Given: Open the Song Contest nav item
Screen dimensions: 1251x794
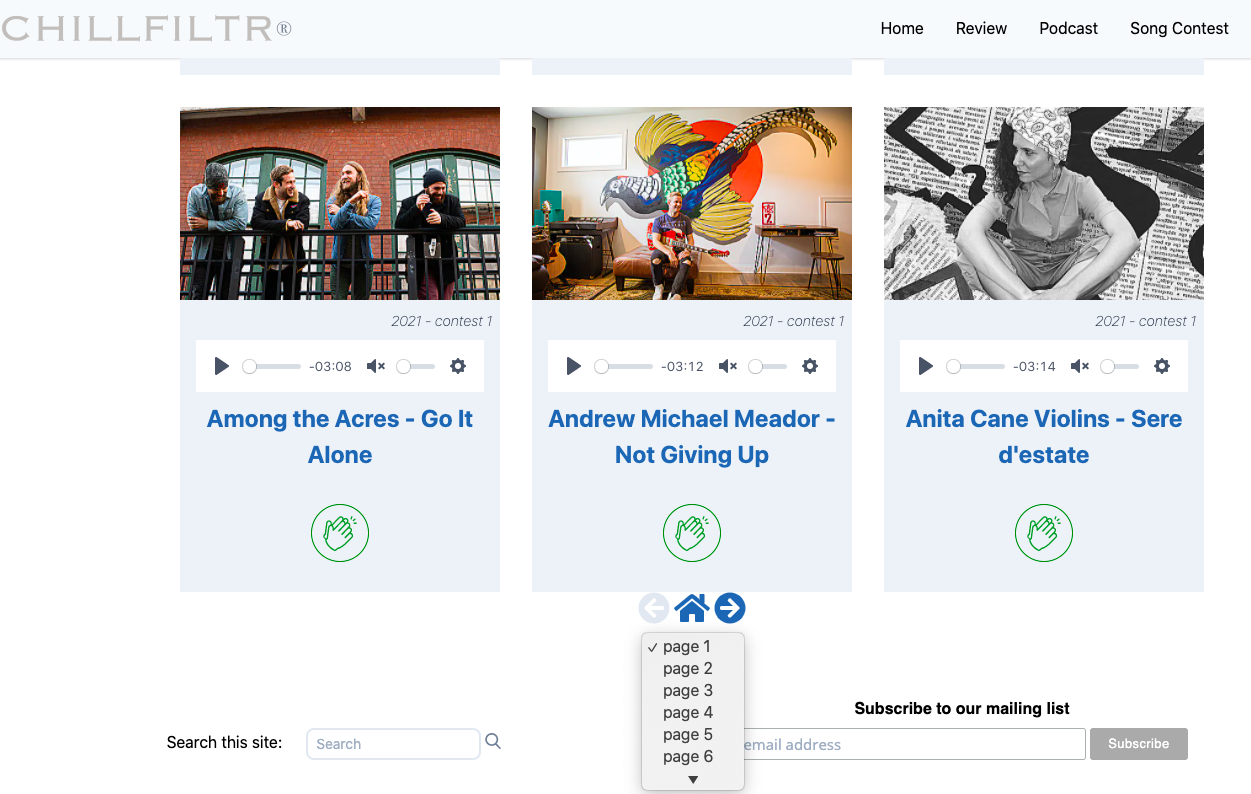Looking at the screenshot, I should (1179, 28).
